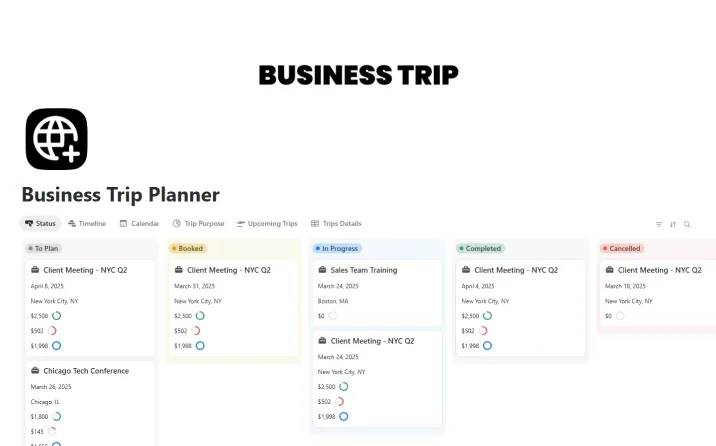Switch to the Timeline tab

point(87,224)
